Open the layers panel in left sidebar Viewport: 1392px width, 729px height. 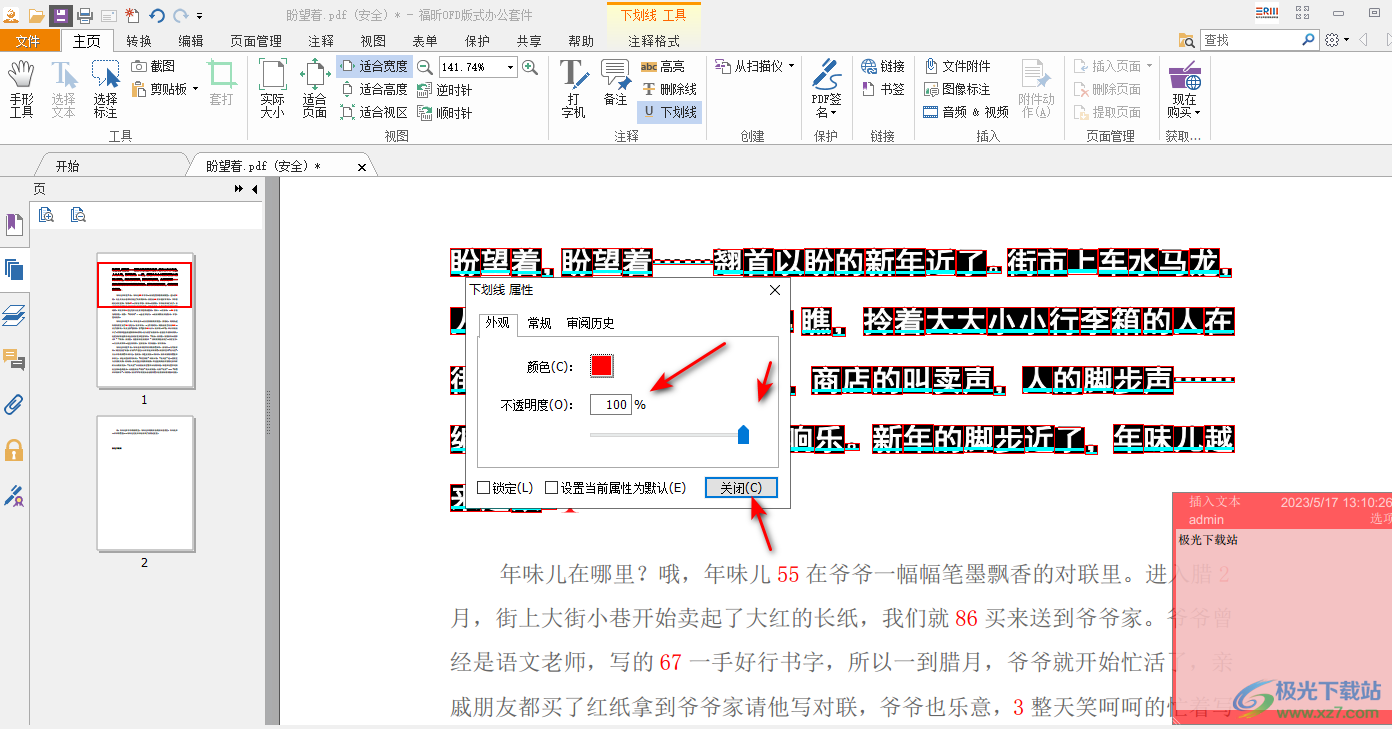click(x=14, y=316)
